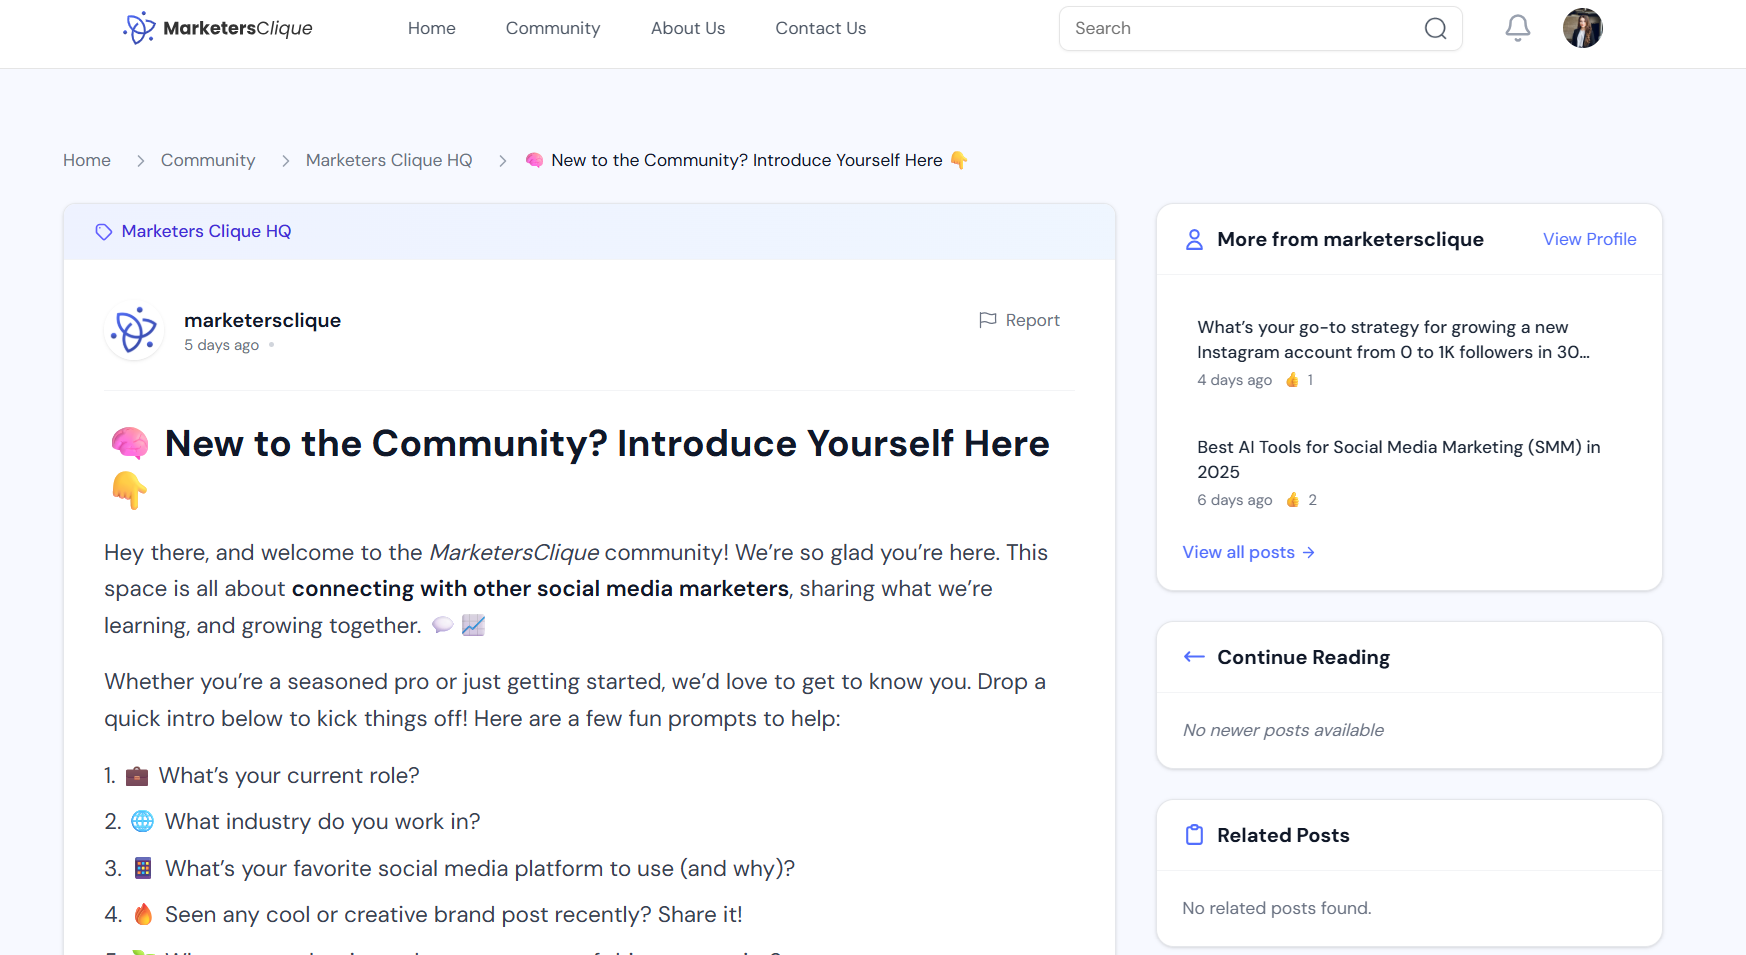Click the marketersclique author avatar
The height and width of the screenshot is (955, 1746).
(x=134, y=331)
